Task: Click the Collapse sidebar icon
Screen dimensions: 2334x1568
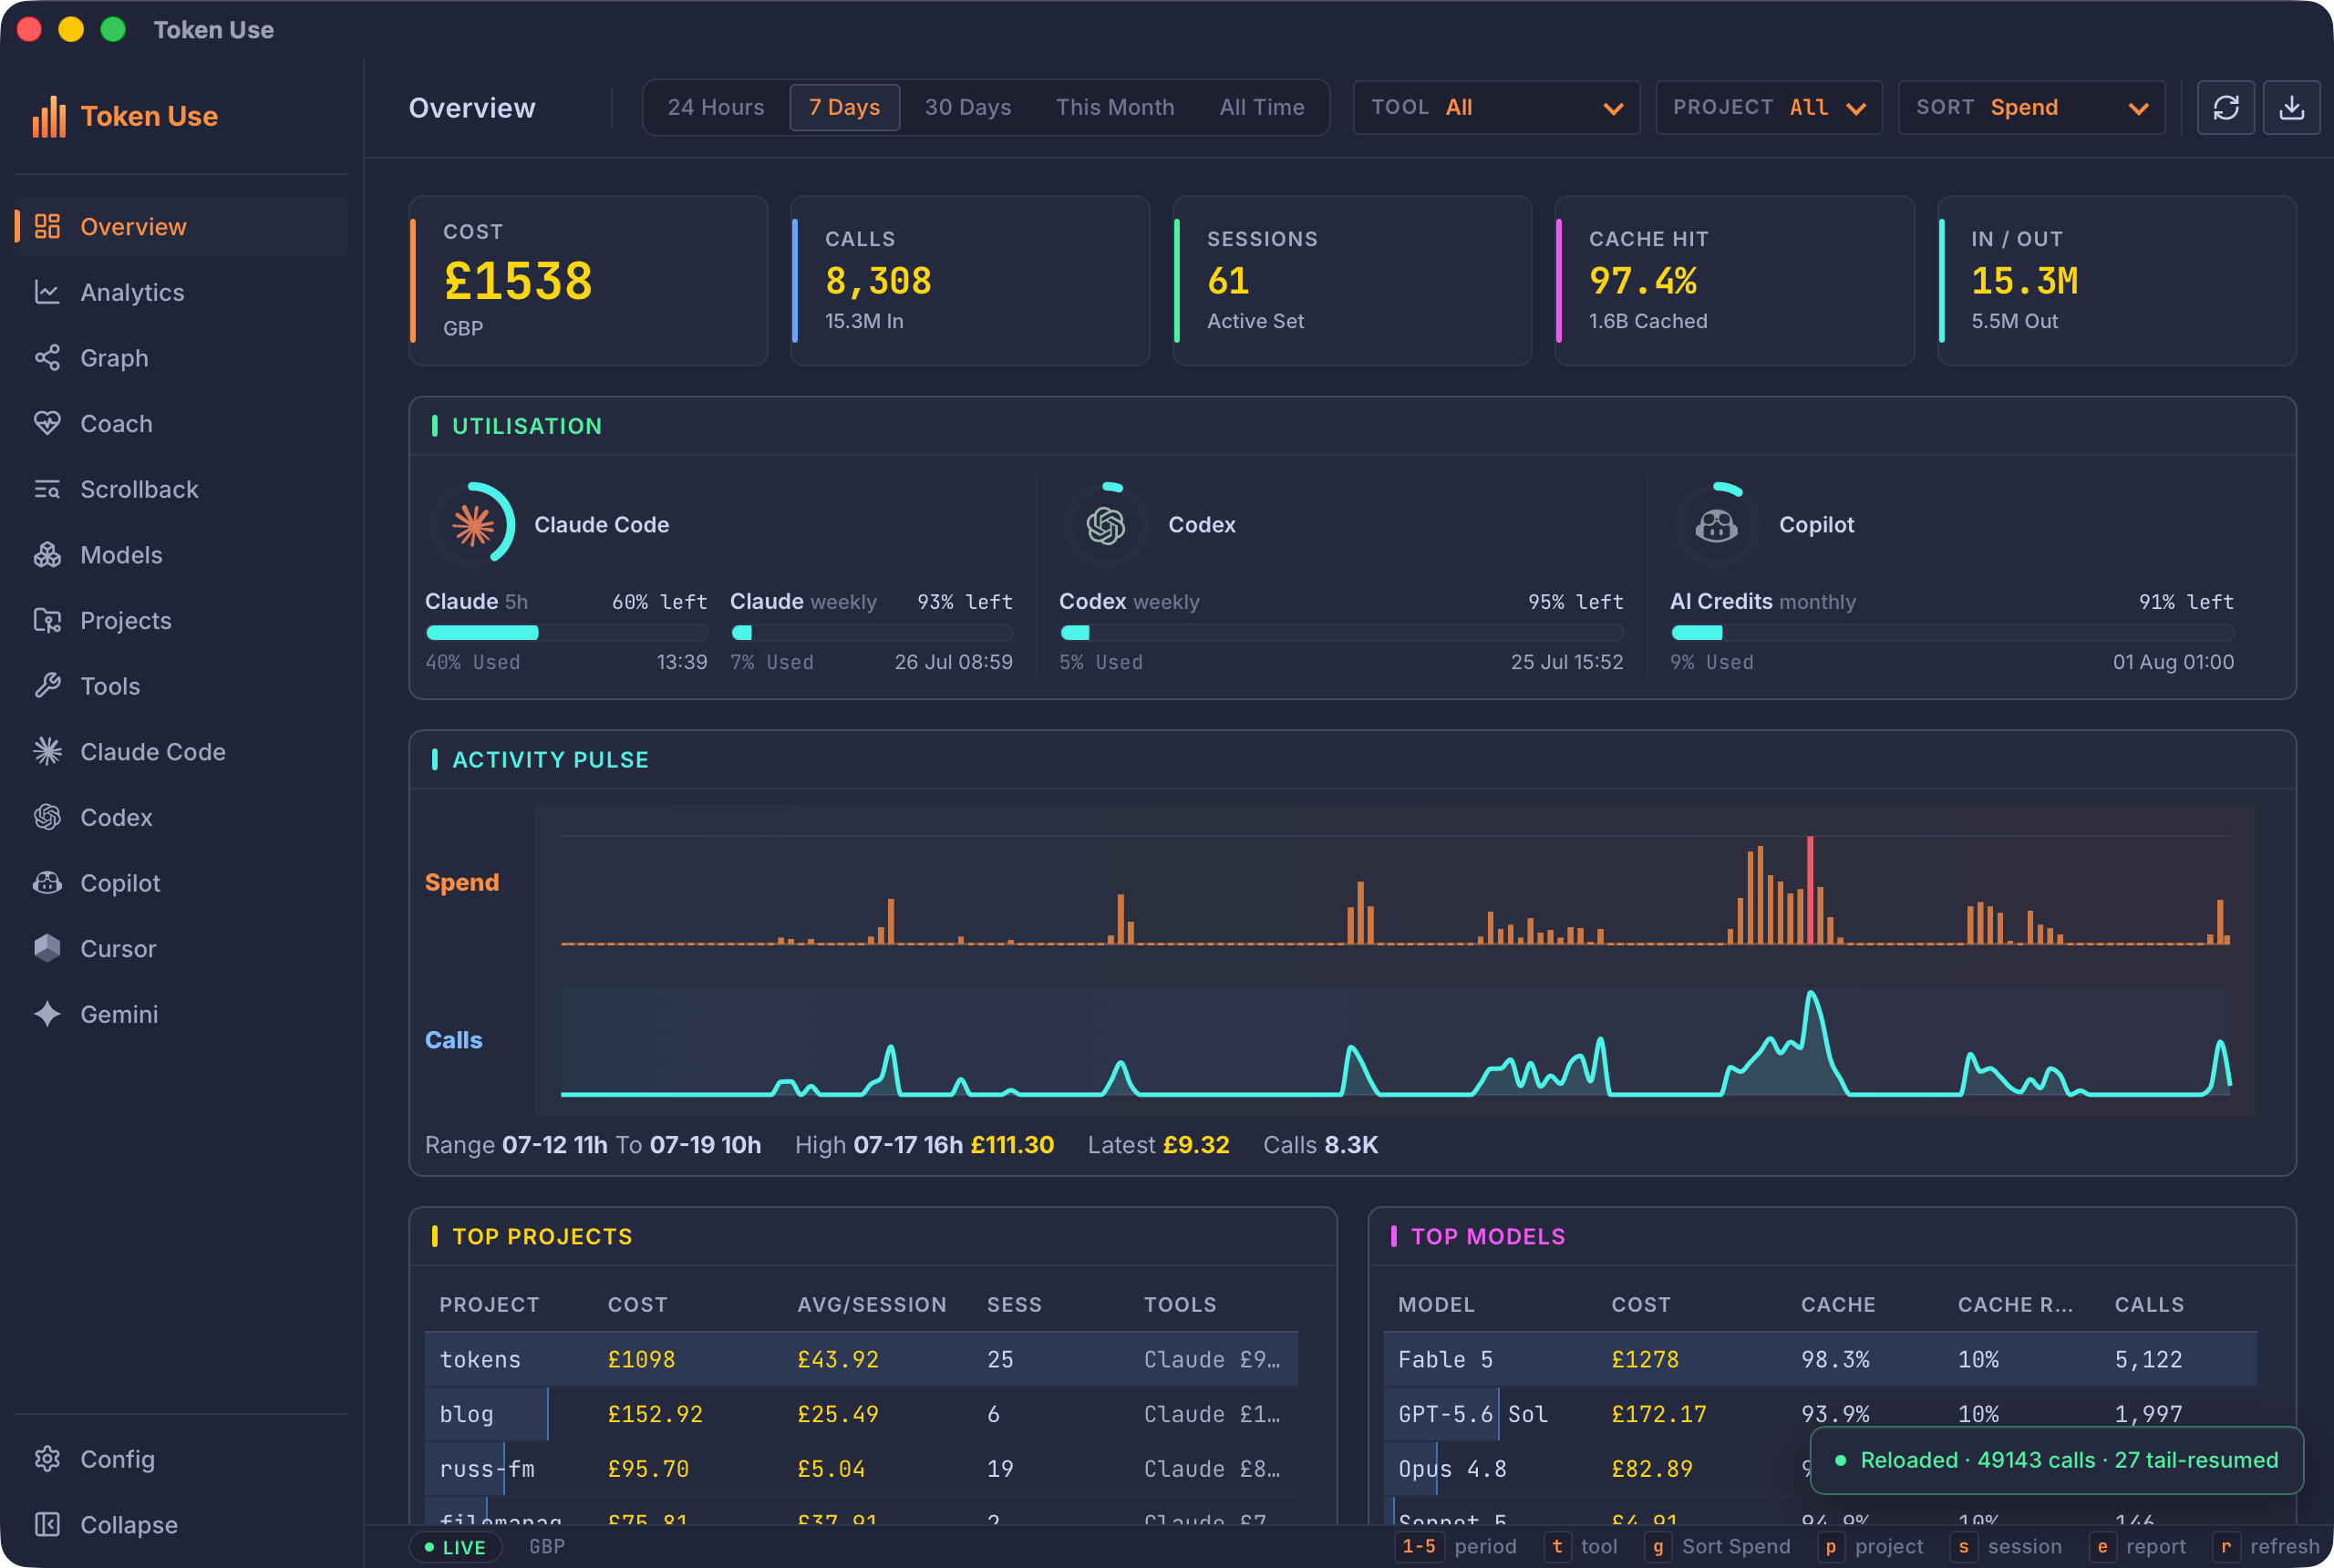Action: pyautogui.click(x=47, y=1524)
